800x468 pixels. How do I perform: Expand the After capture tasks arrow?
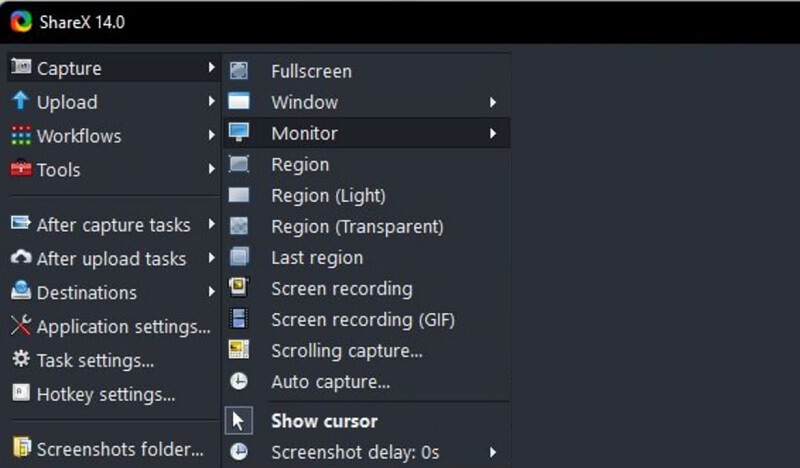point(211,224)
